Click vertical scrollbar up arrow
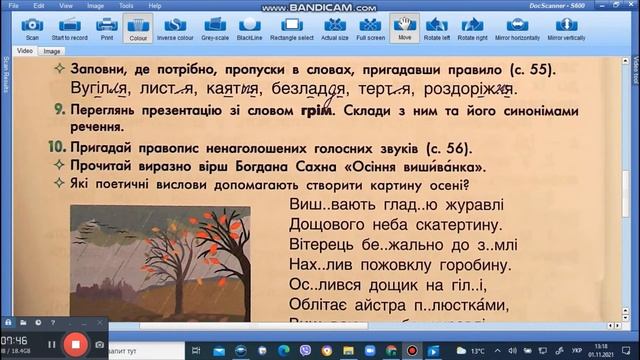 (x=625, y=61)
